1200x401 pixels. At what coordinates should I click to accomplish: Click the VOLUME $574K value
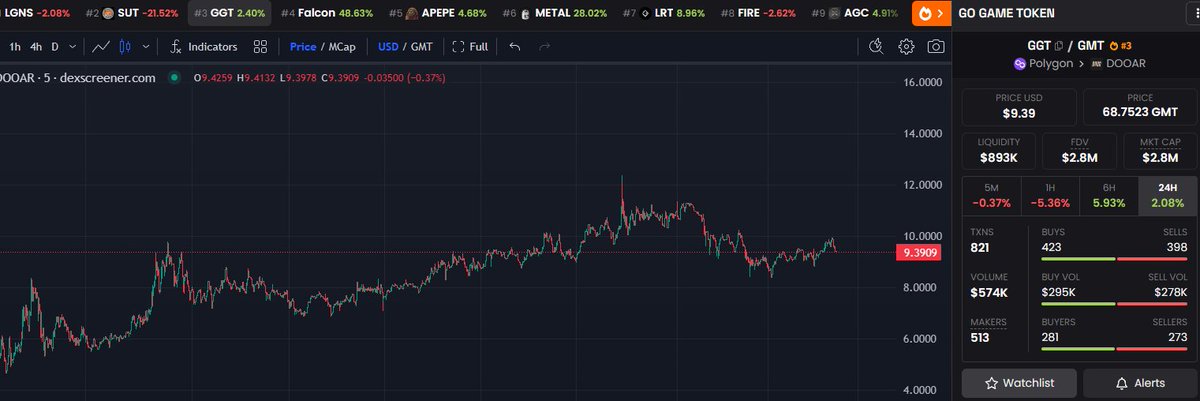click(989, 292)
